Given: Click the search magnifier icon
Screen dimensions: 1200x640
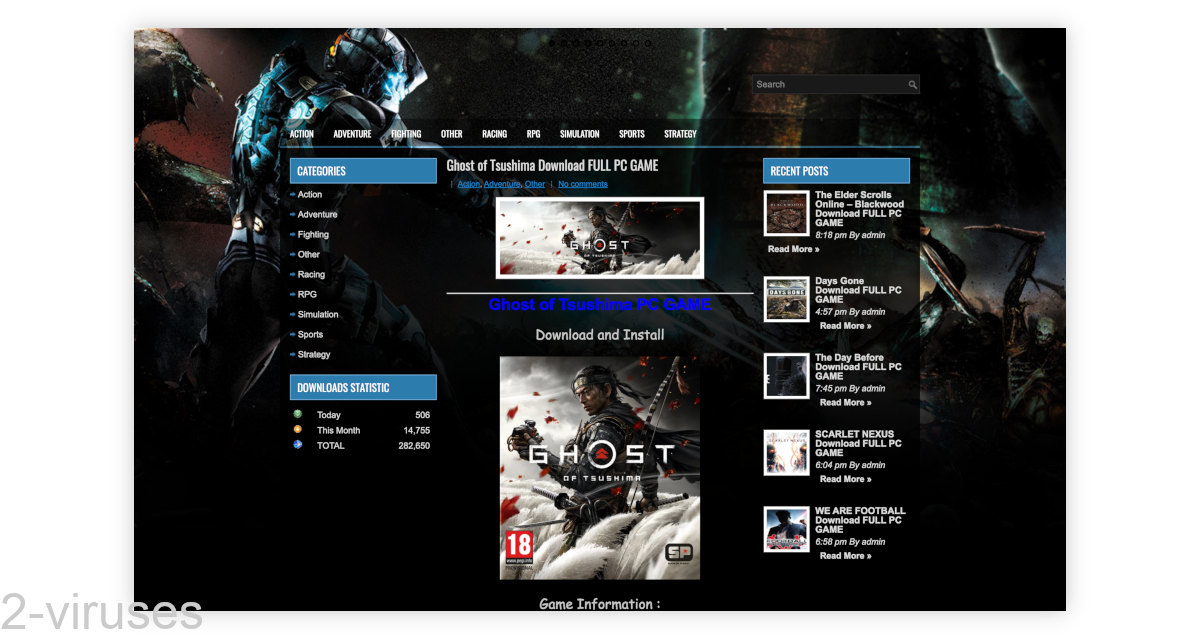Looking at the screenshot, I should click(912, 85).
